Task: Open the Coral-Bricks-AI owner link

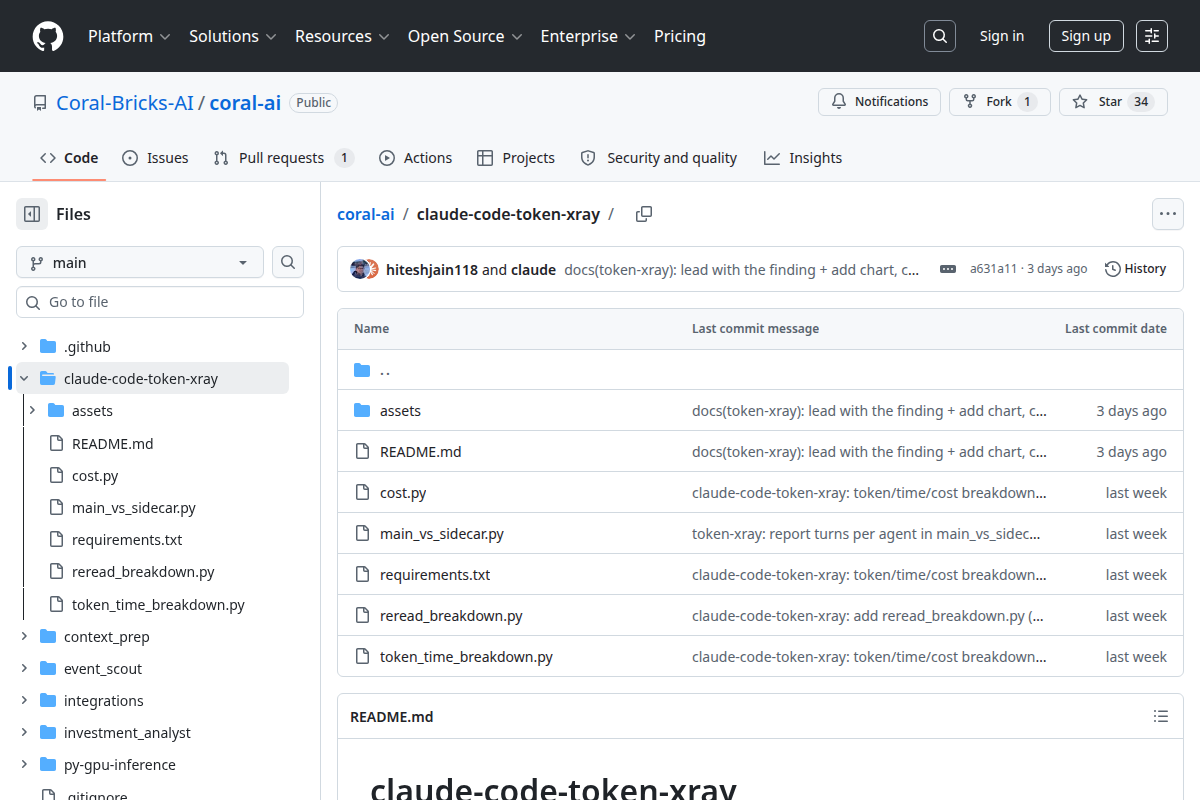Action: click(125, 102)
